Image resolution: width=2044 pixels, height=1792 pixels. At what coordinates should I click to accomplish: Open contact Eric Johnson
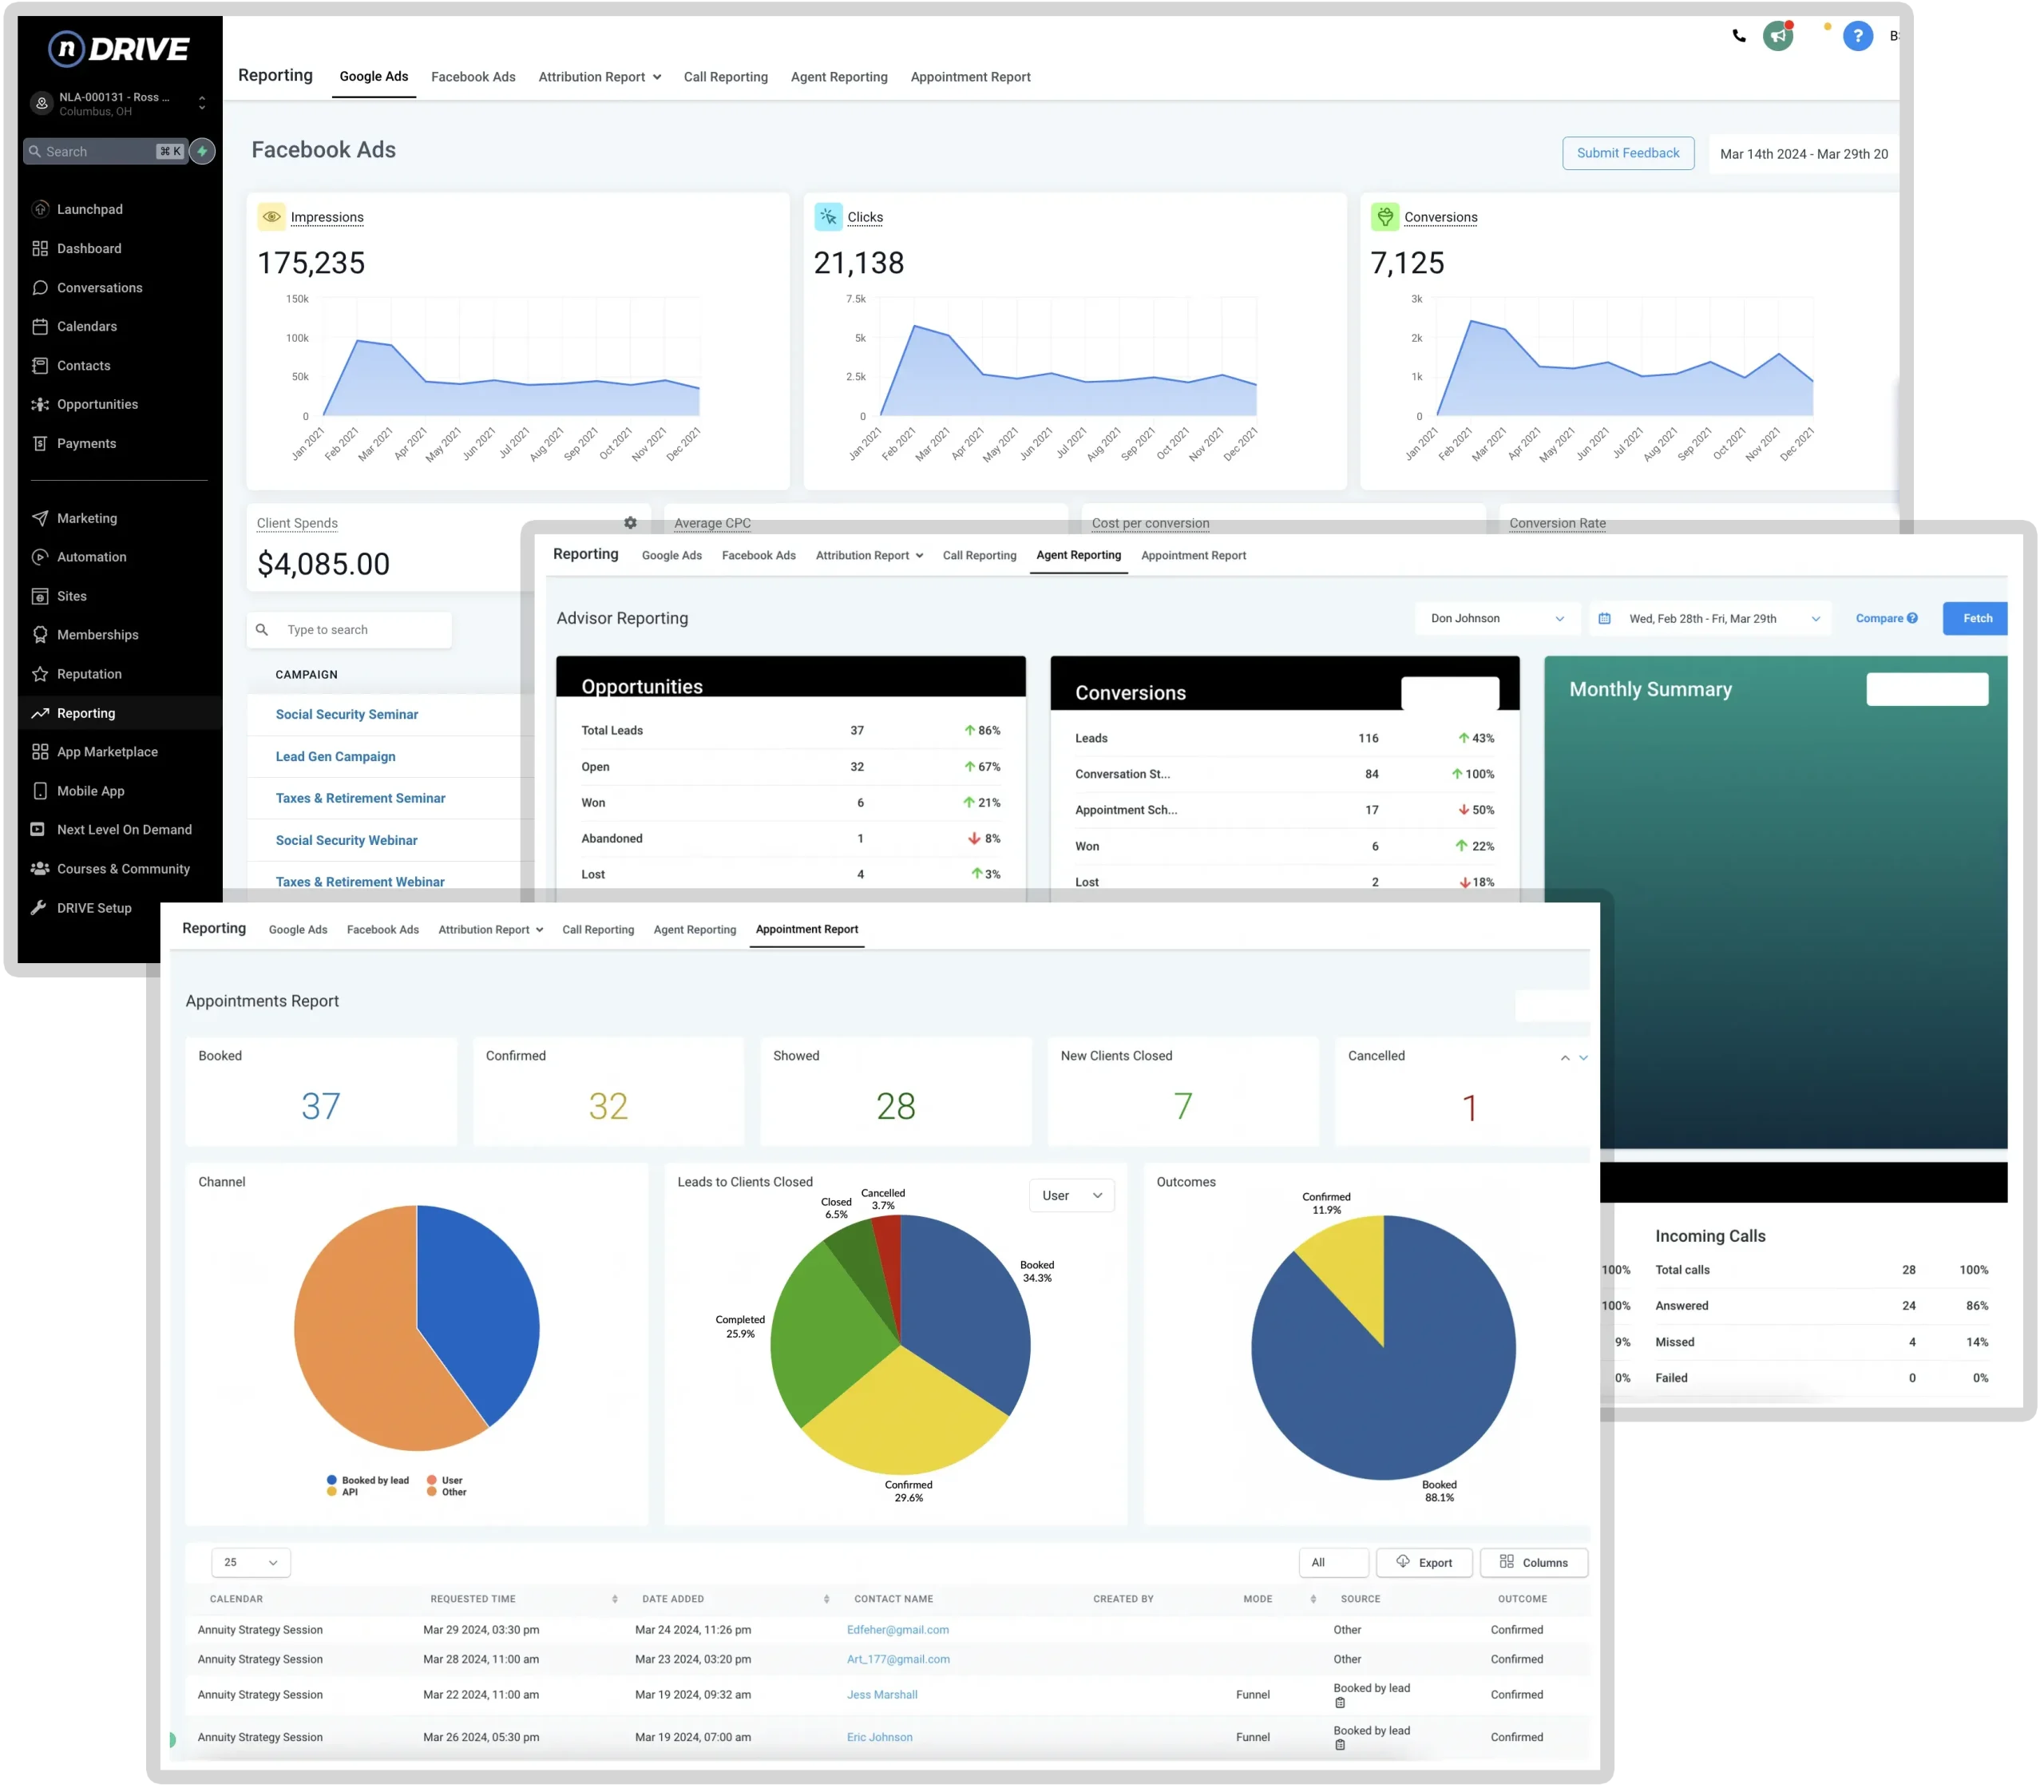click(x=879, y=1737)
